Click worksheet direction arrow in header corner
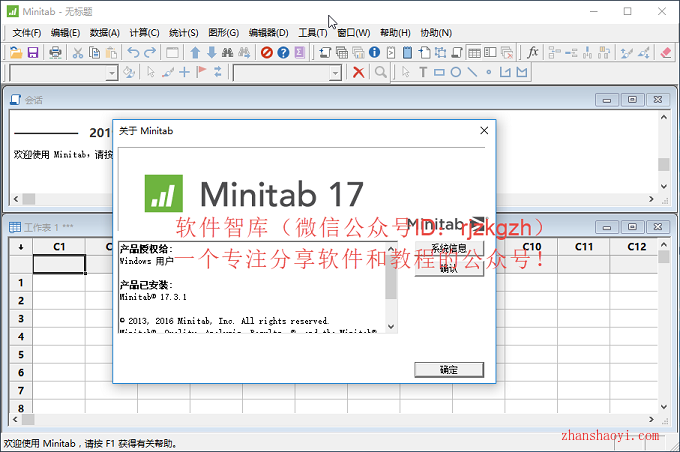This screenshot has height=452, width=680. coord(21,247)
